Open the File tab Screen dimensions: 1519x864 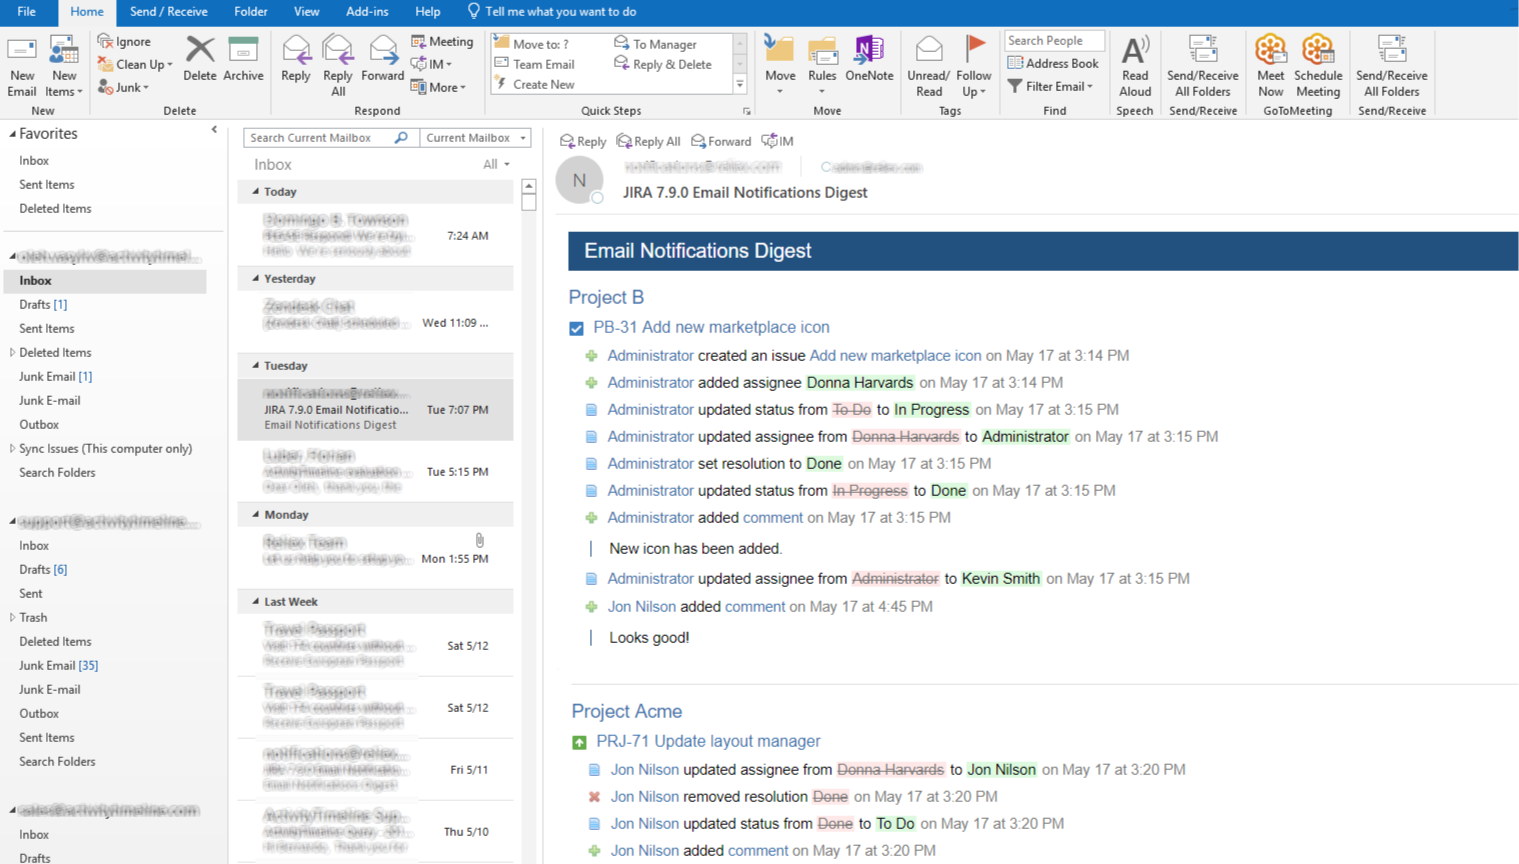27,12
